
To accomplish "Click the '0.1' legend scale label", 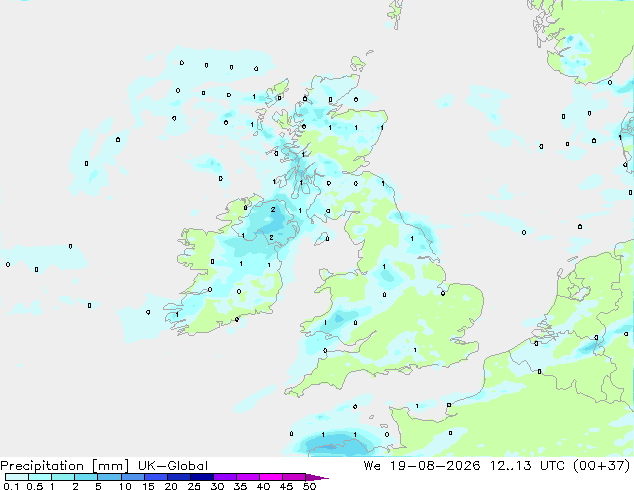I will pyautogui.click(x=11, y=486).
